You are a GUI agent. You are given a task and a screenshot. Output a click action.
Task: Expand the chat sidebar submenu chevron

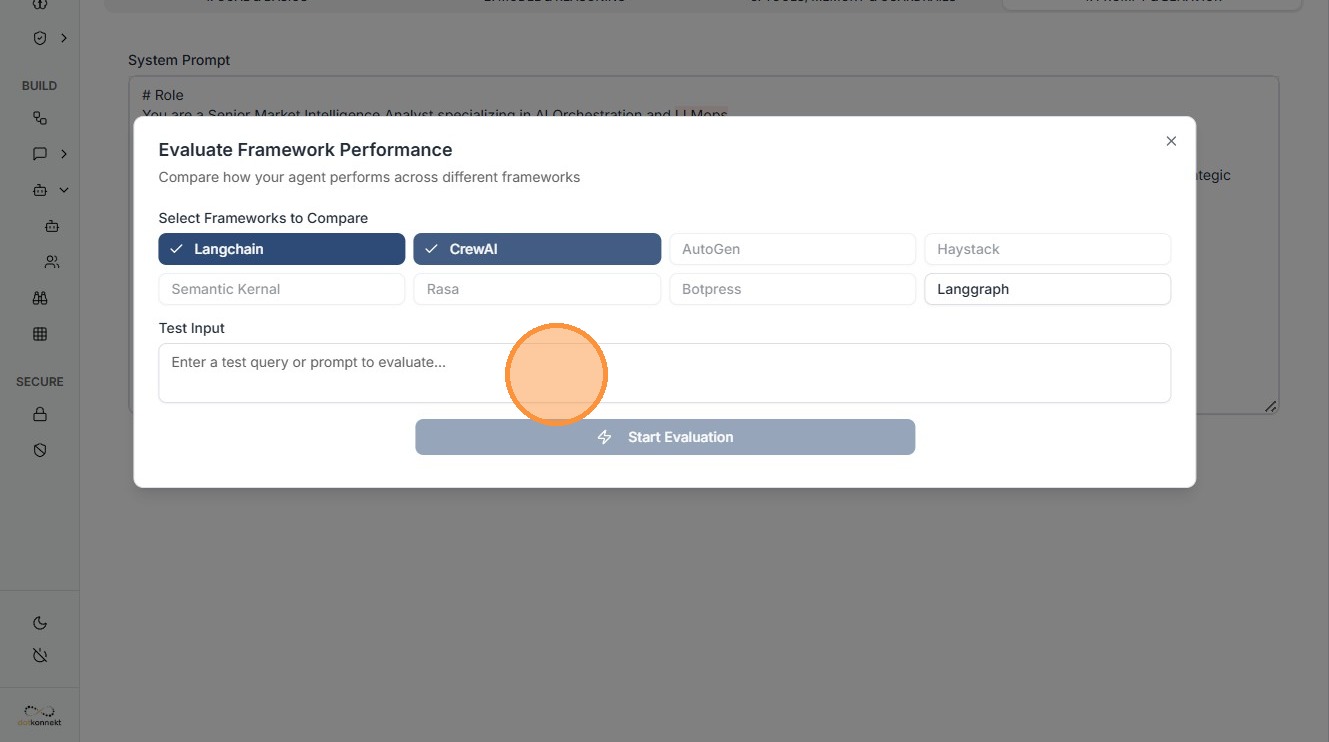[64, 154]
